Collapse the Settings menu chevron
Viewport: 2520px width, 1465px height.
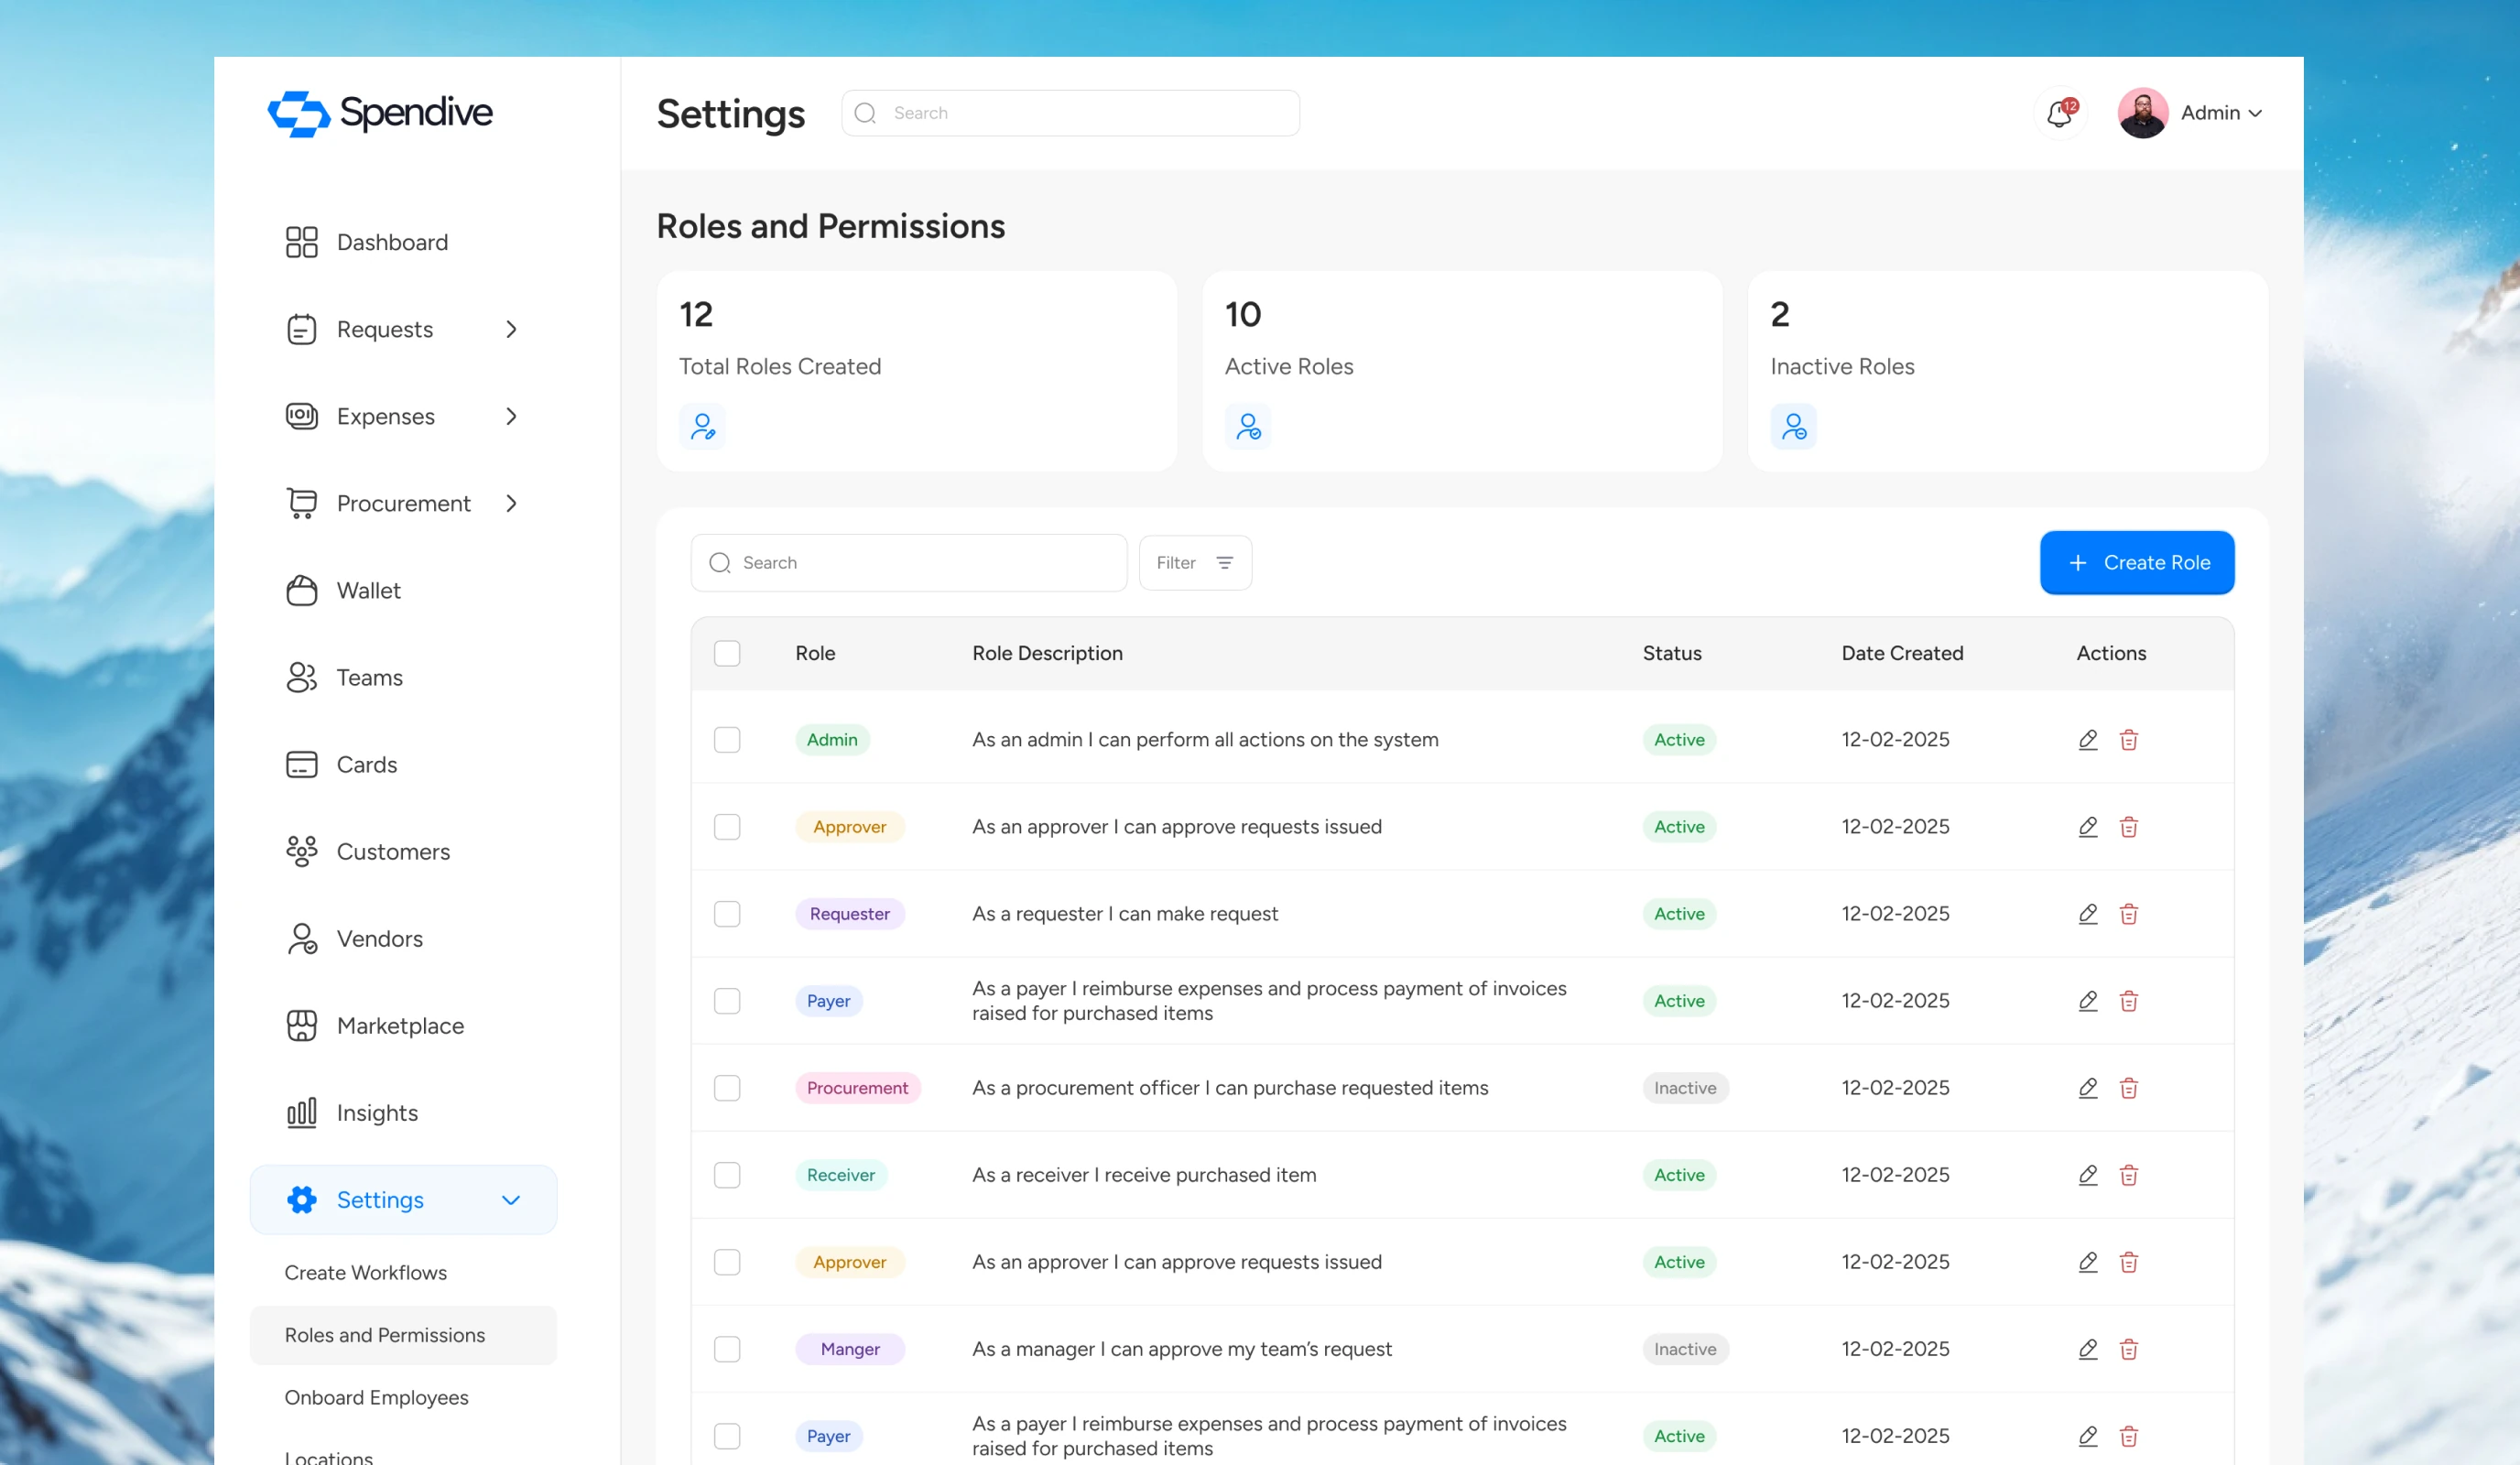pyautogui.click(x=511, y=1200)
